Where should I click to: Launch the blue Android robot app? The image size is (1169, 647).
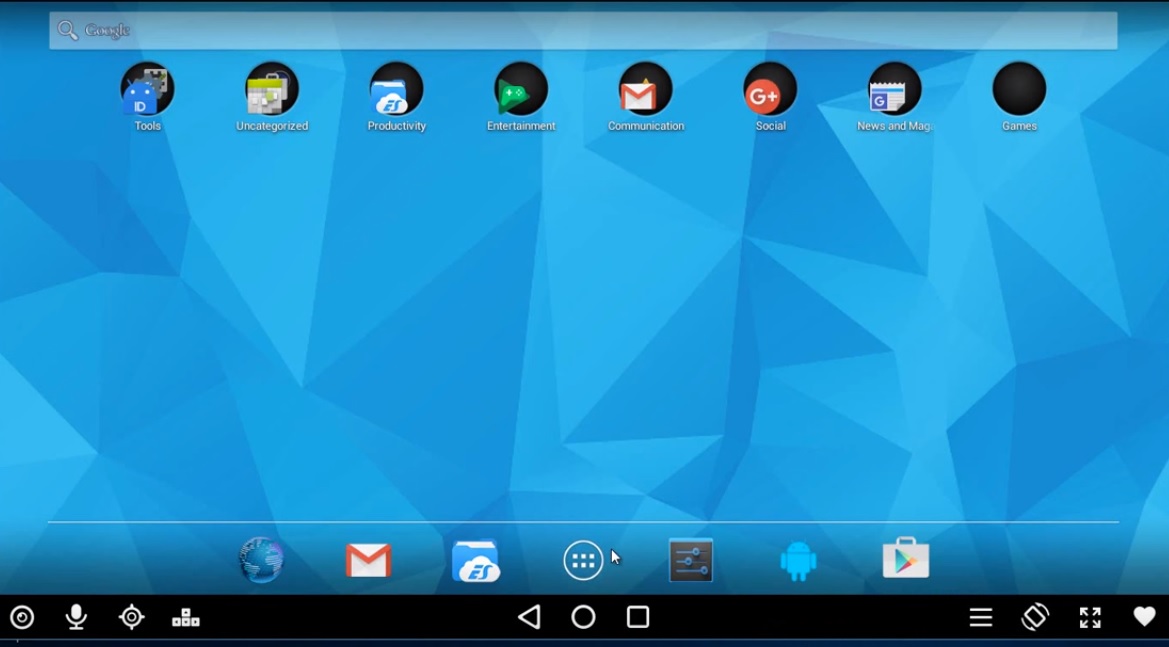click(798, 561)
